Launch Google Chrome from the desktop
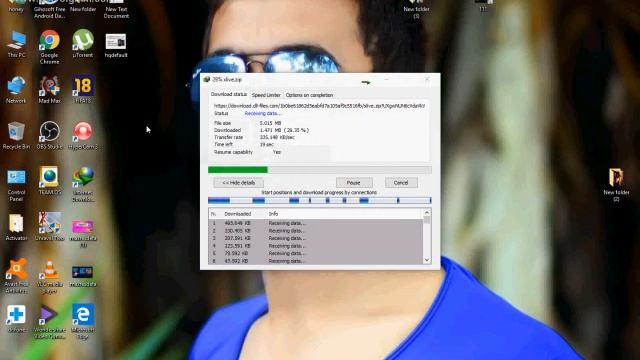 [49, 47]
